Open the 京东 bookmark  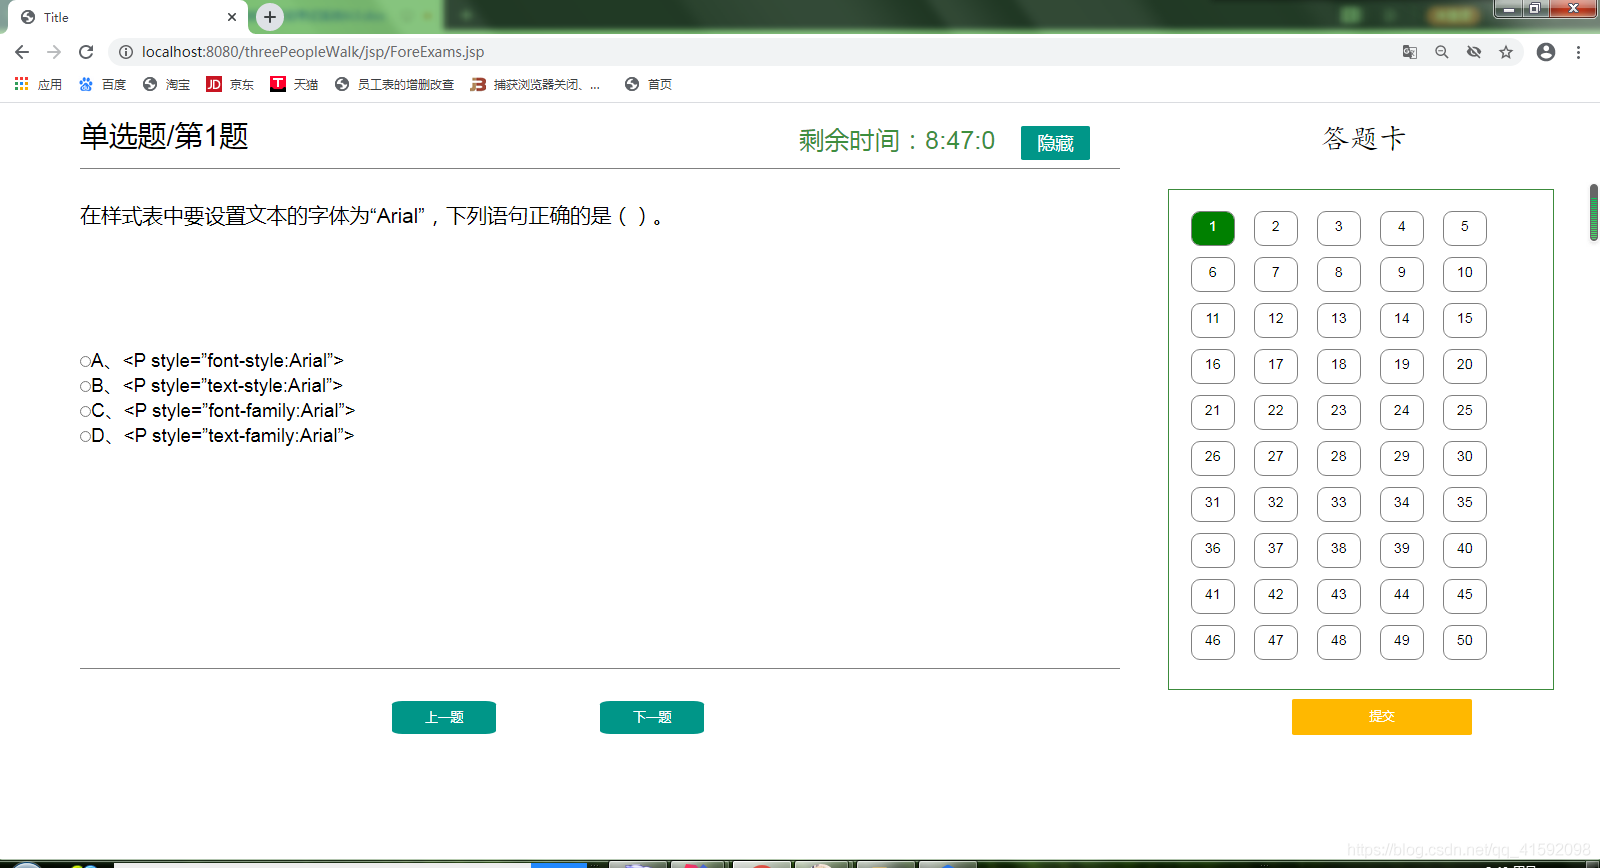(230, 84)
